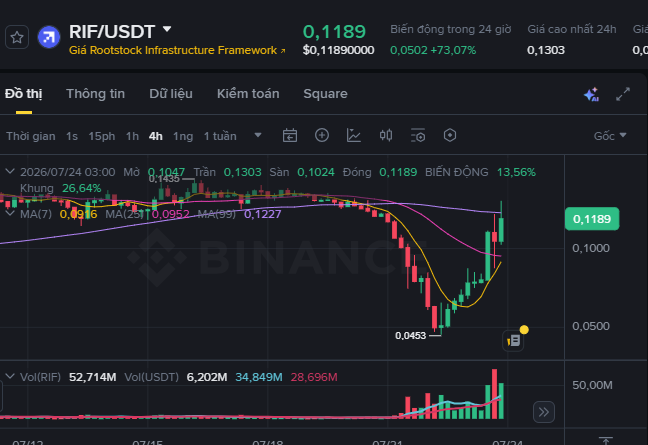Click the add plus circle icon
648x445 pixels.
point(322,135)
